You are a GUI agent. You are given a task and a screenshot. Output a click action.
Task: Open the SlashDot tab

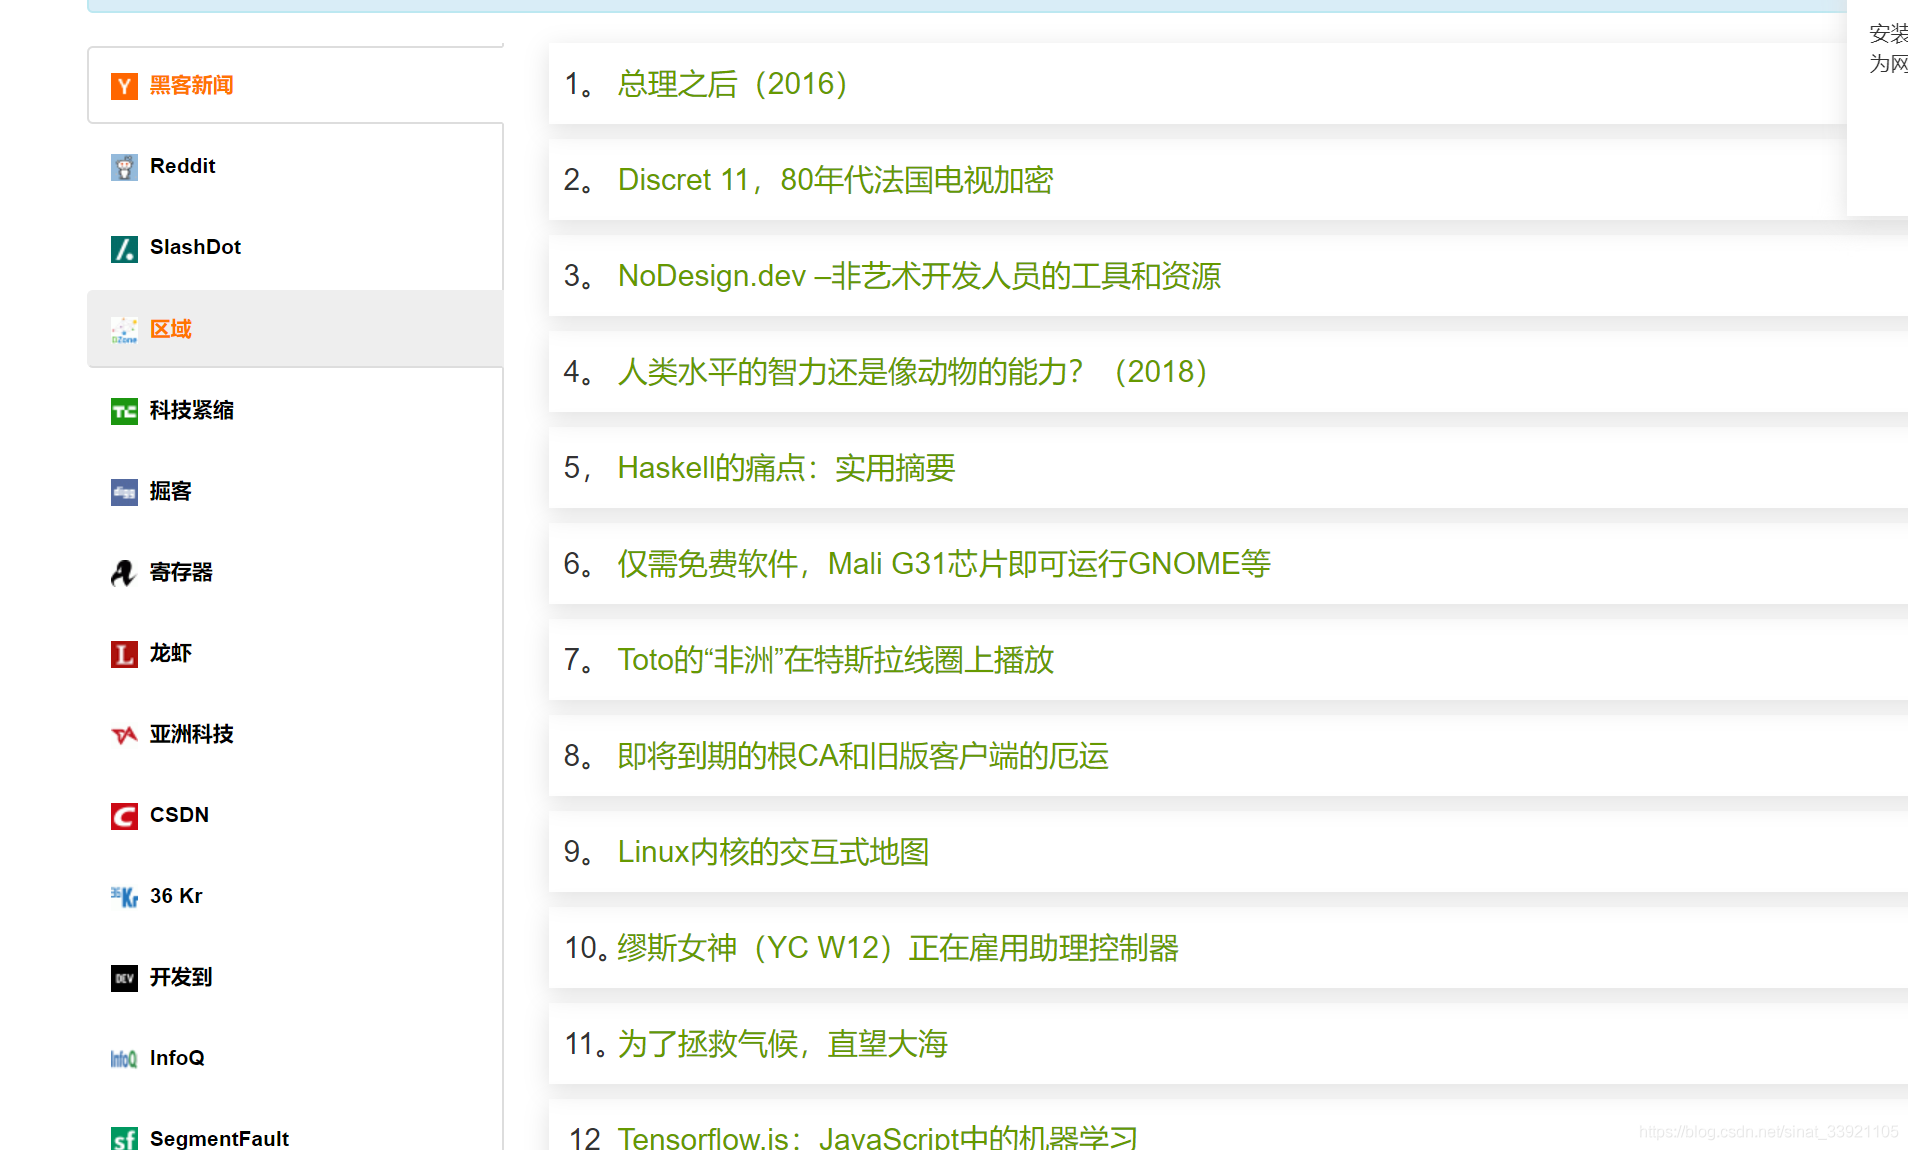(x=295, y=247)
